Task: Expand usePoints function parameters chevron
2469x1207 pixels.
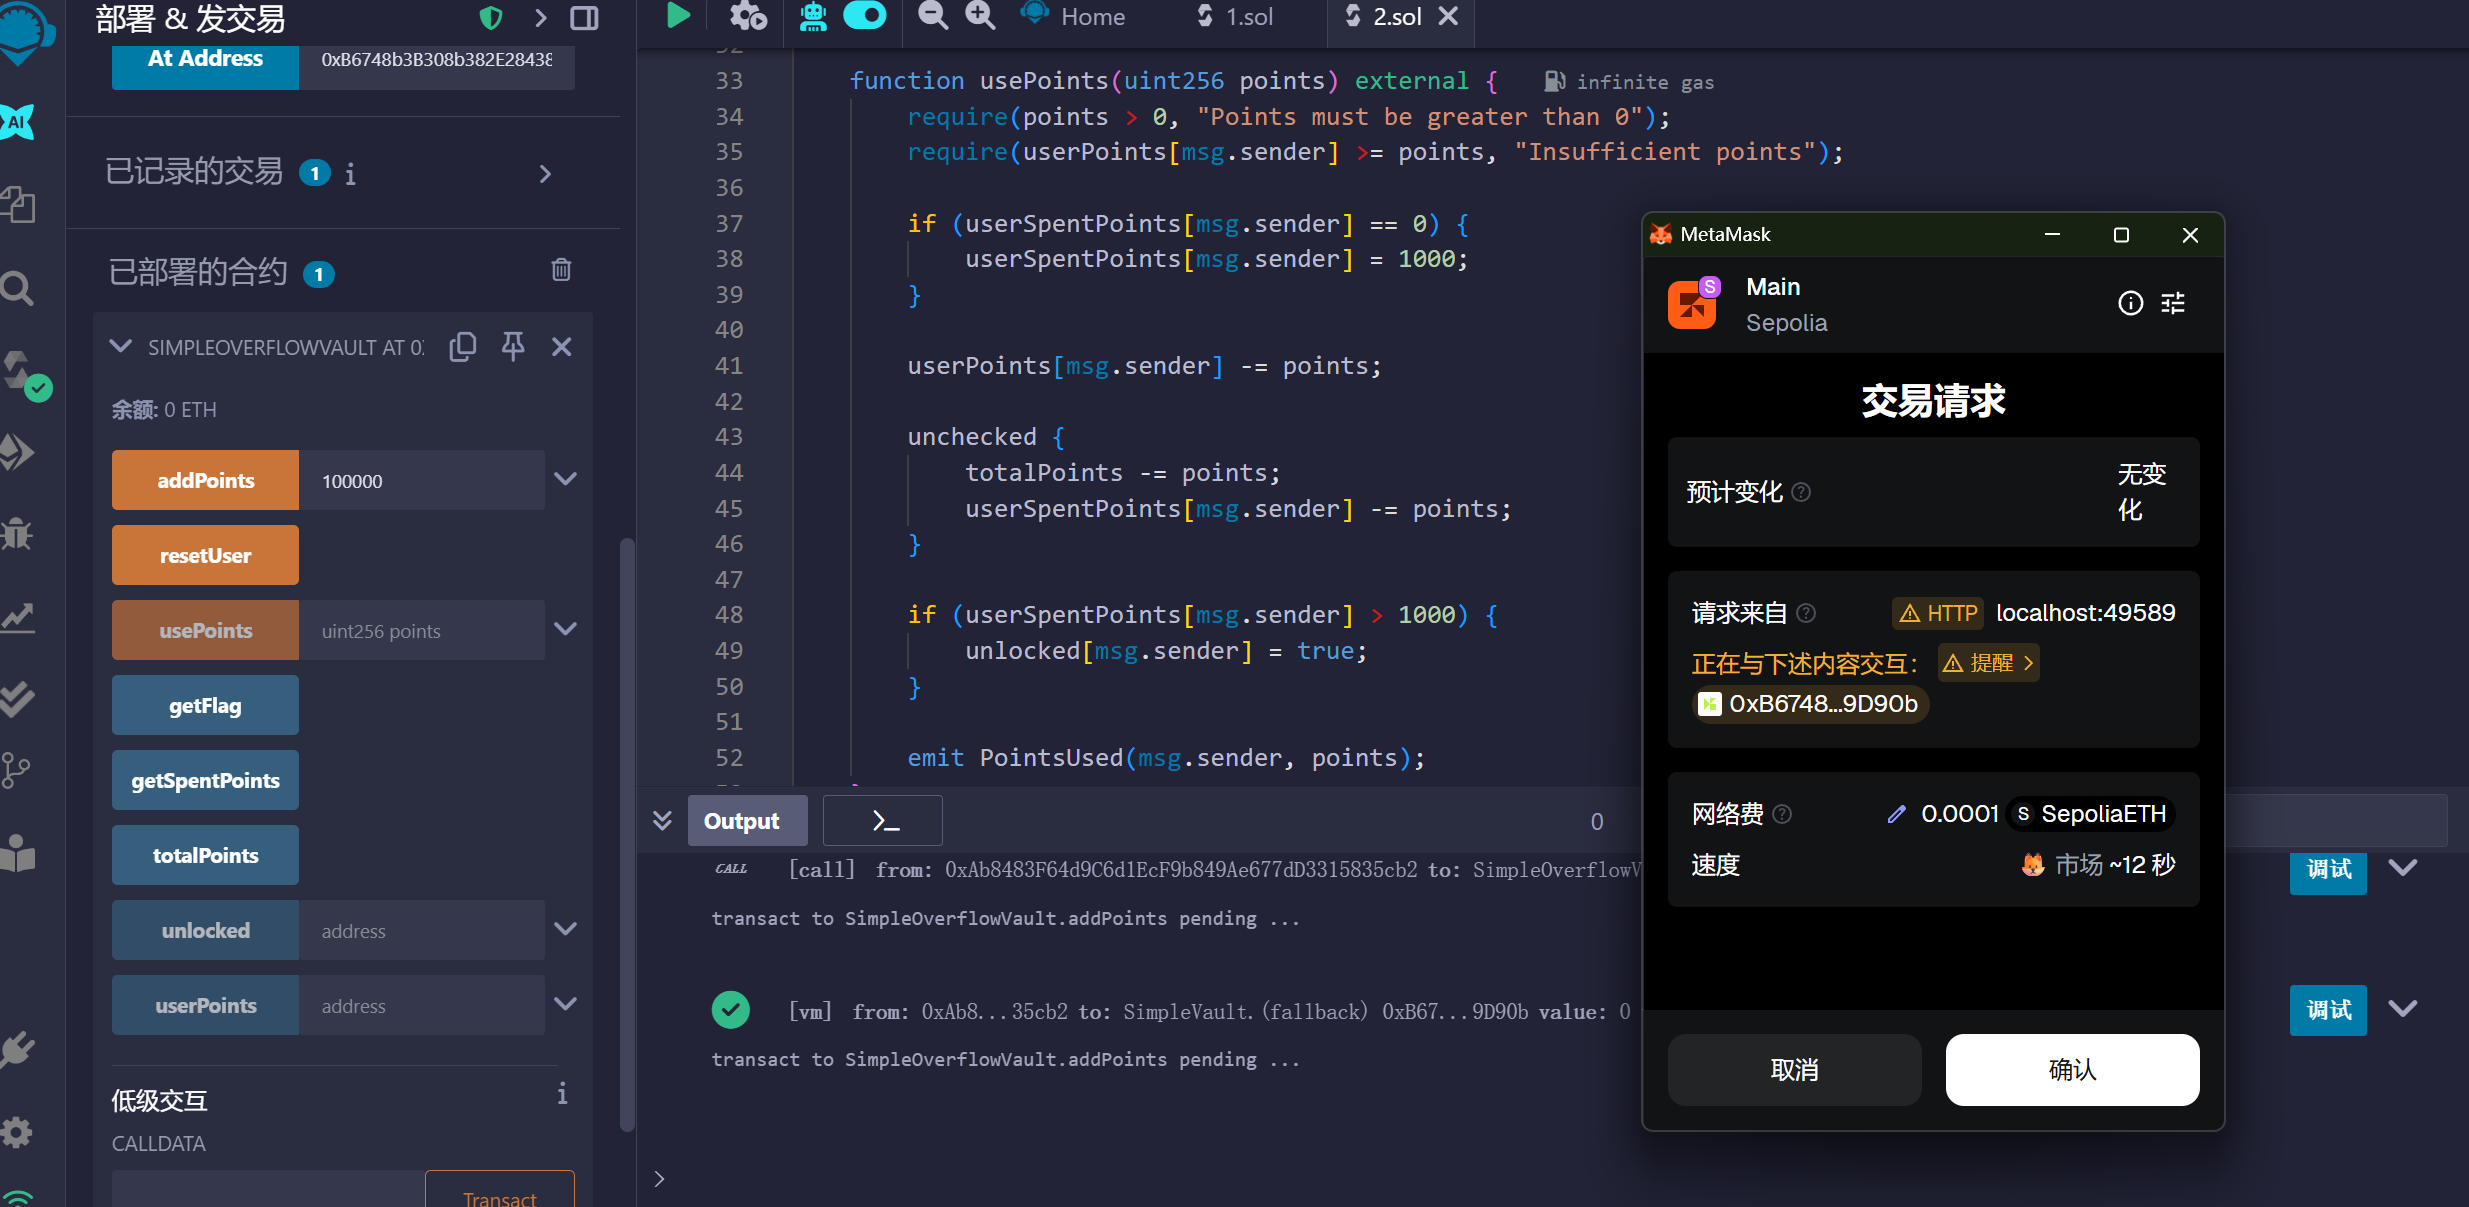Action: pyautogui.click(x=566, y=629)
